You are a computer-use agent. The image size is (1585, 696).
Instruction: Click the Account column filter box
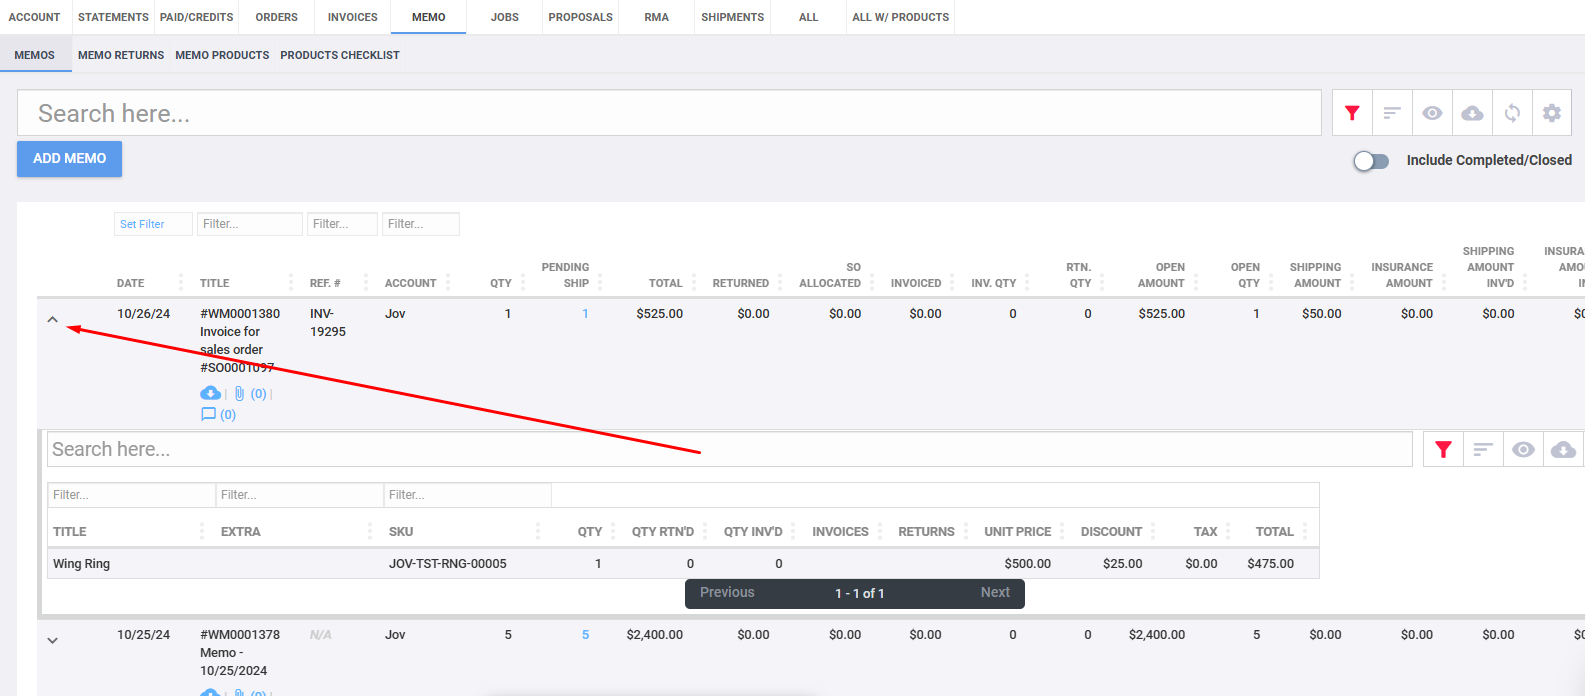(421, 224)
